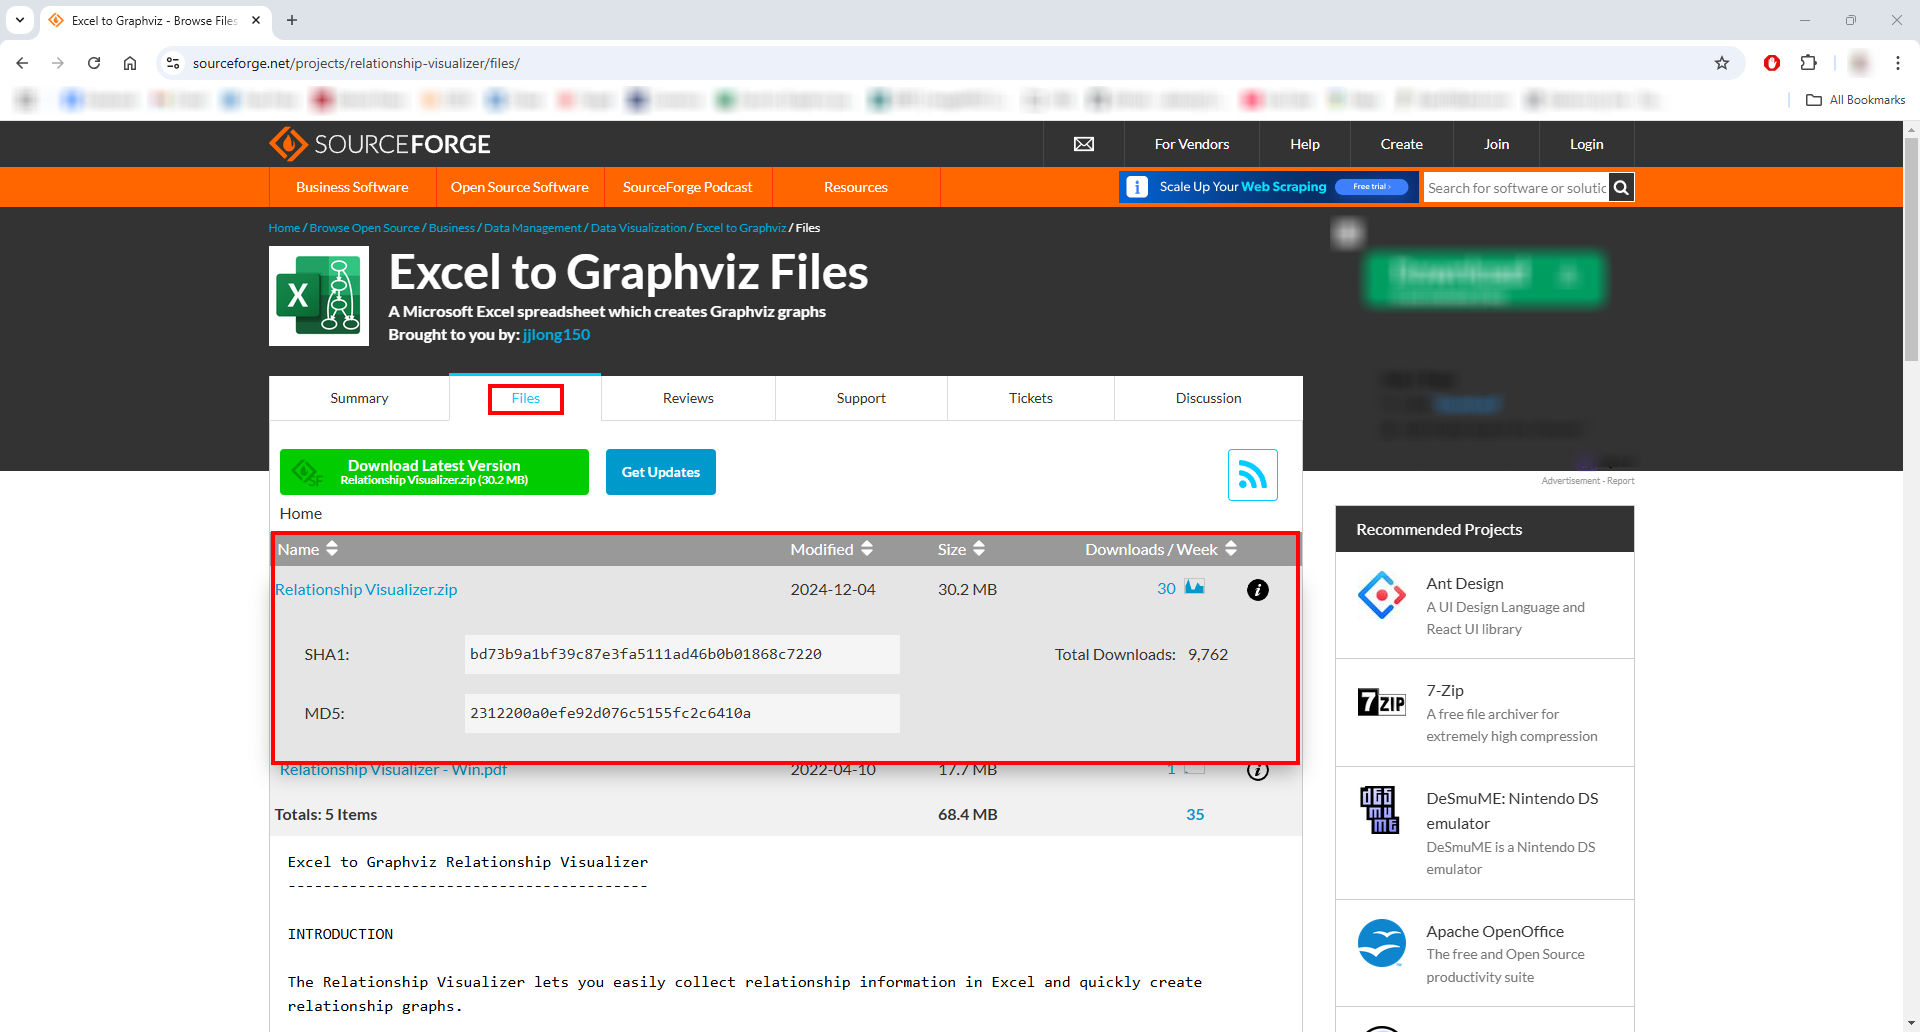Image resolution: width=1920 pixels, height=1032 pixels.
Task: Click the info icon for Relationship Visualizer.zip
Action: [1257, 590]
